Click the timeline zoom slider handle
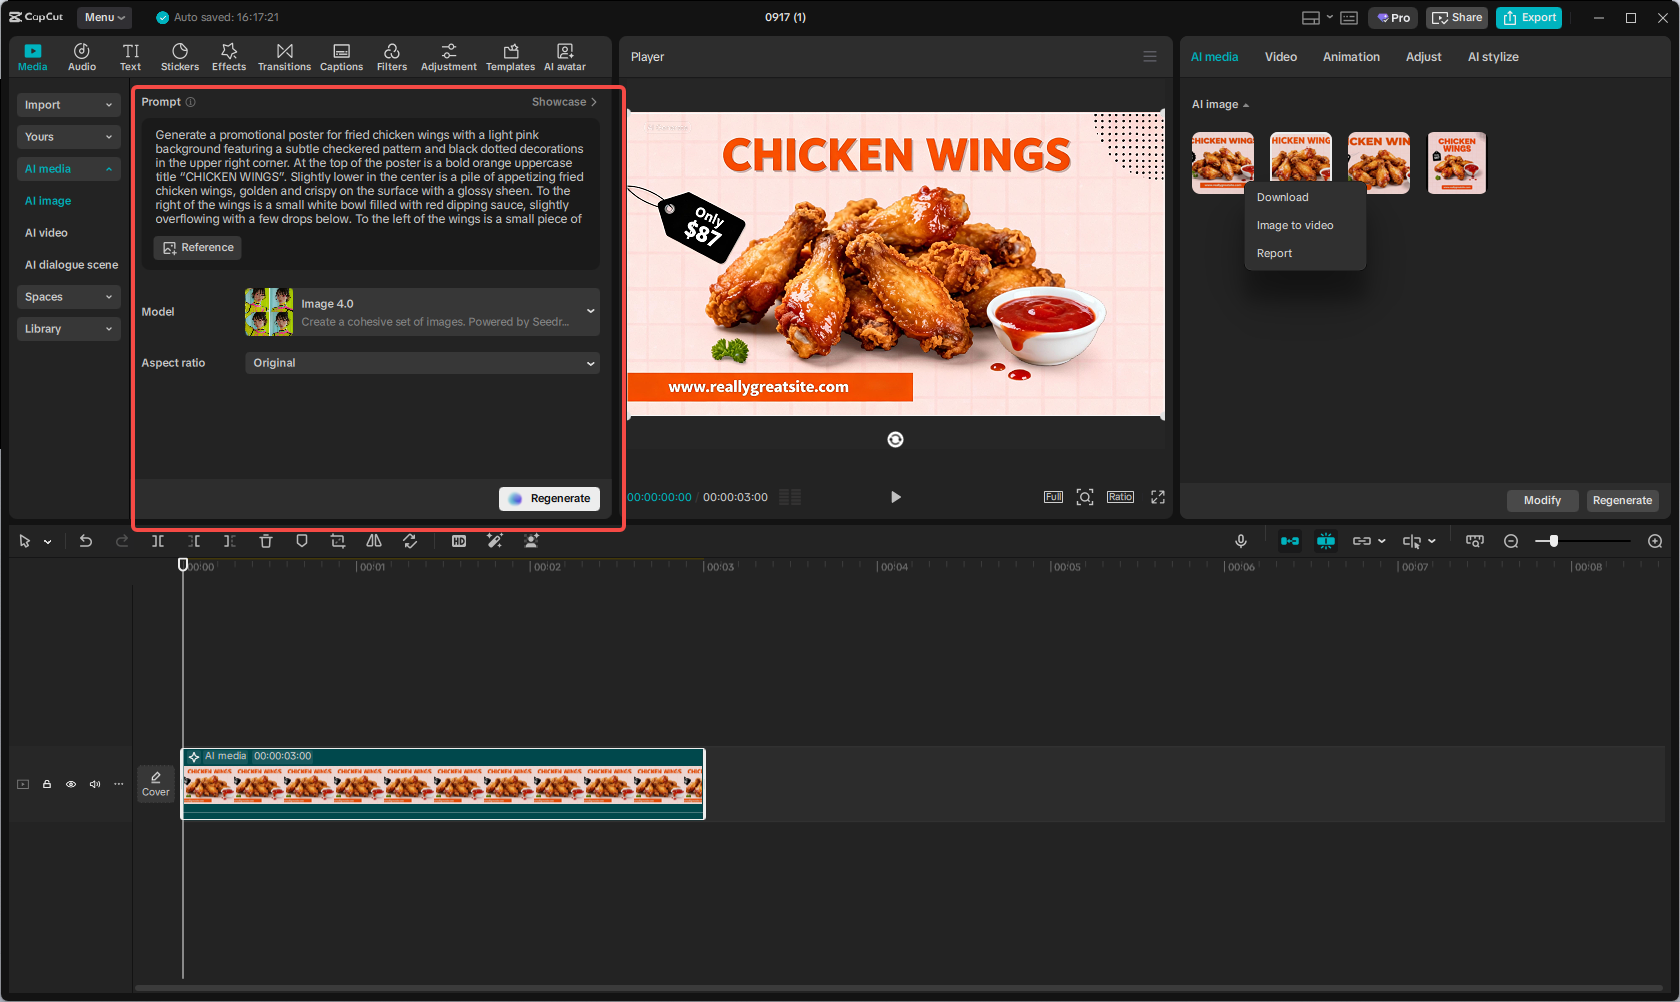This screenshot has height=1002, width=1680. click(x=1553, y=541)
